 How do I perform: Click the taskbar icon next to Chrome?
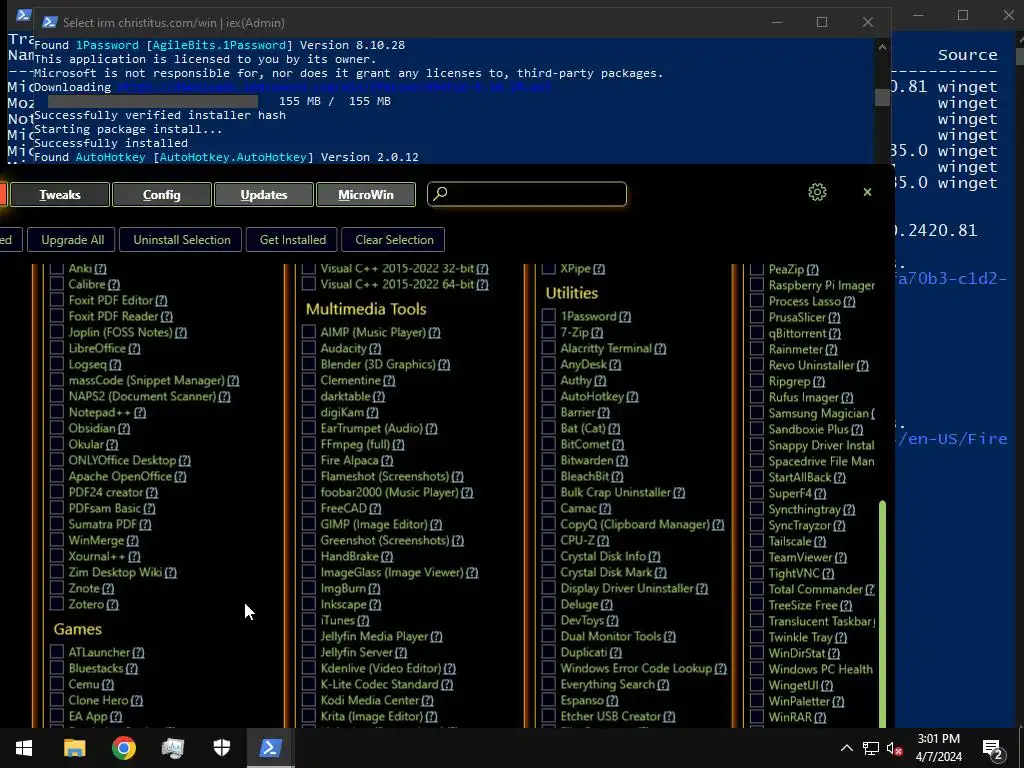point(172,748)
